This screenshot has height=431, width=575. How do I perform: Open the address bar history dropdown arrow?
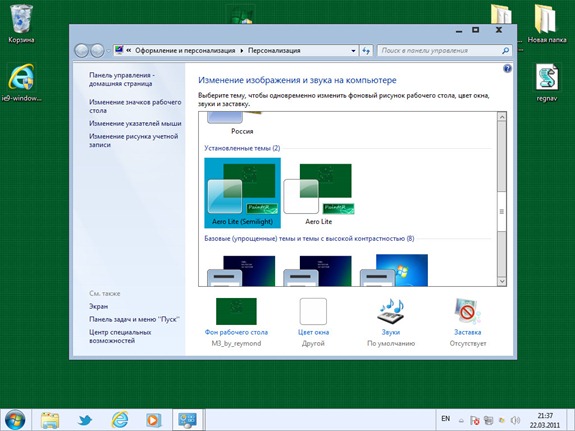[353, 51]
